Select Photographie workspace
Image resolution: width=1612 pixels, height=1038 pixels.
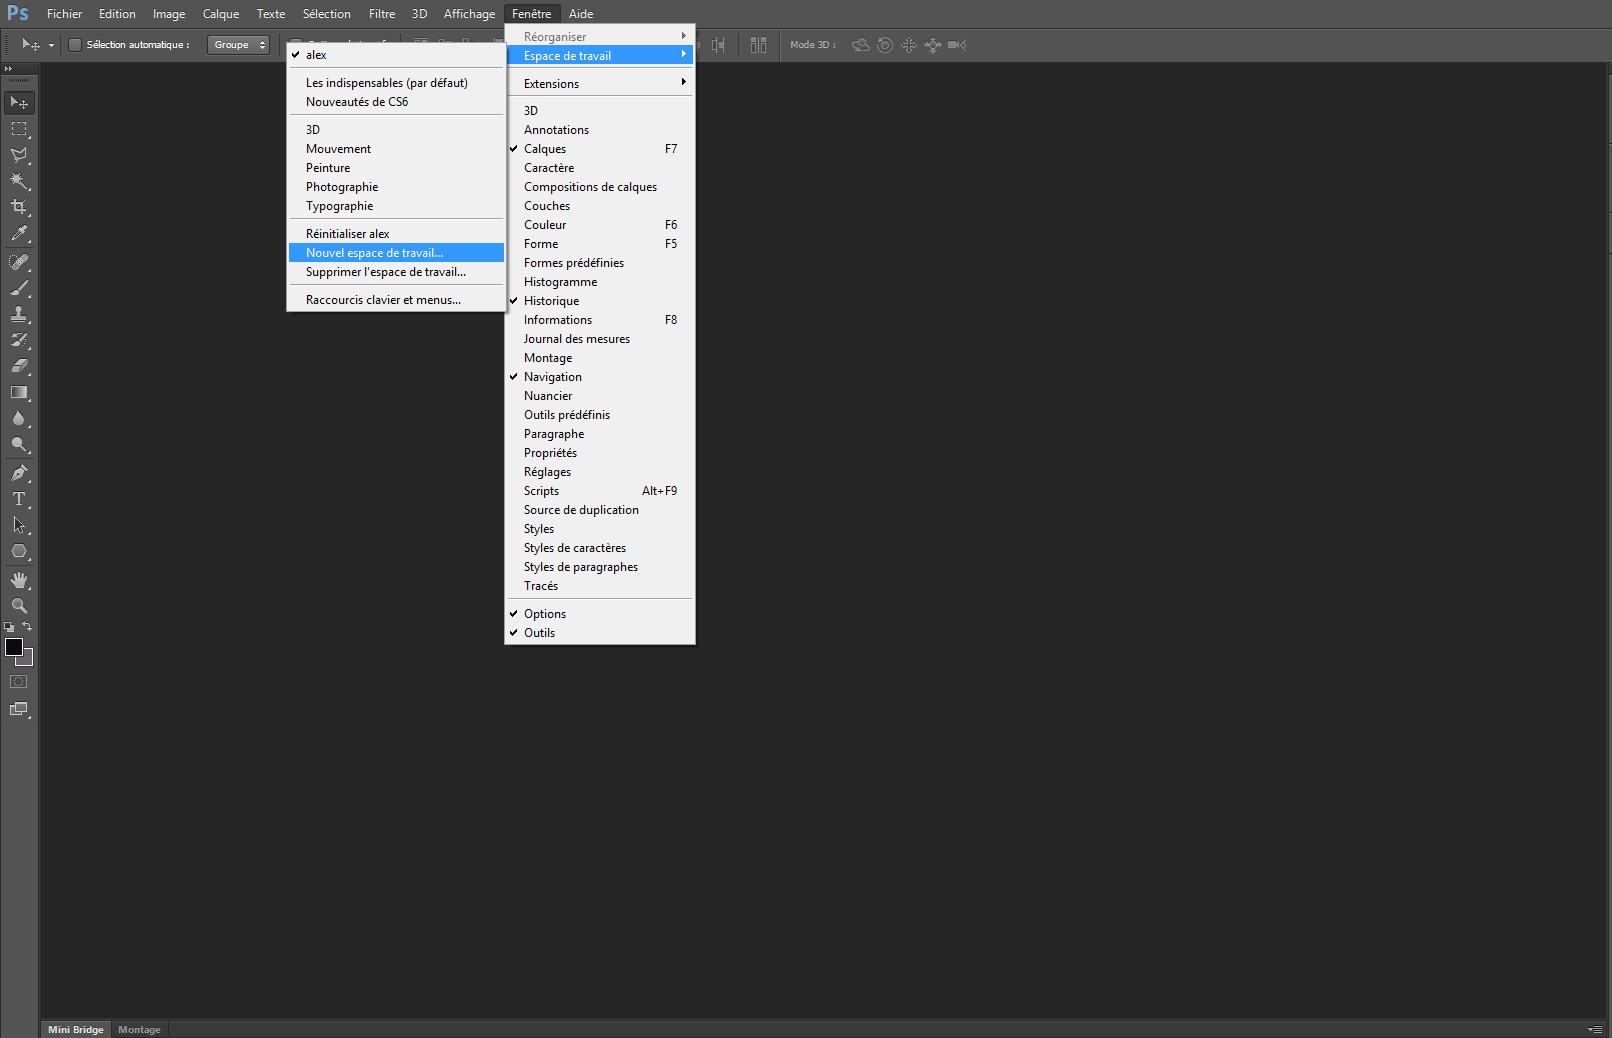(396, 187)
